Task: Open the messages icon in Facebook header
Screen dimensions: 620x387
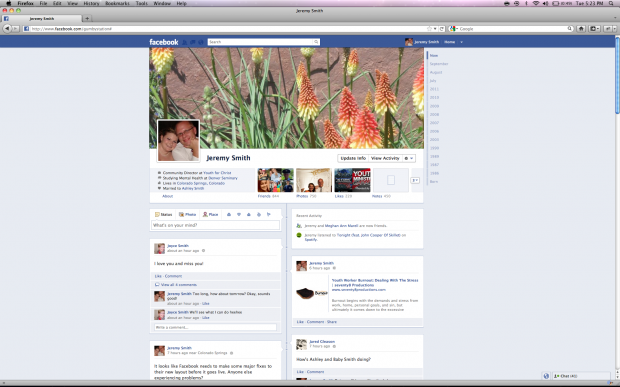Action: pyautogui.click(x=193, y=42)
